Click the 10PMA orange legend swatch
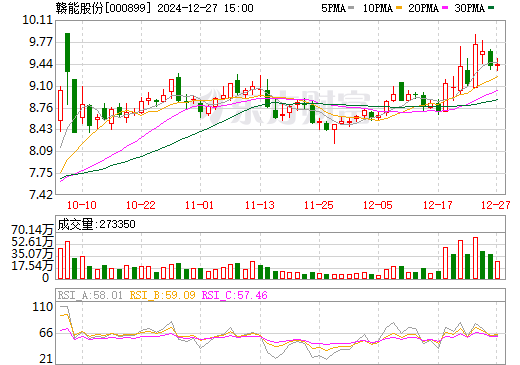The width and height of the screenshot is (520, 365). [x=399, y=8]
